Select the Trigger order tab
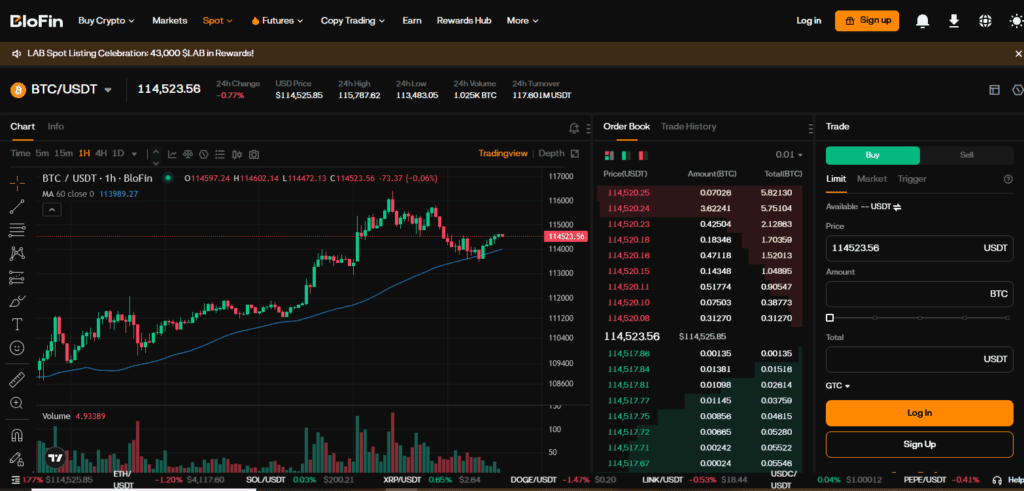1024x491 pixels. (x=912, y=179)
